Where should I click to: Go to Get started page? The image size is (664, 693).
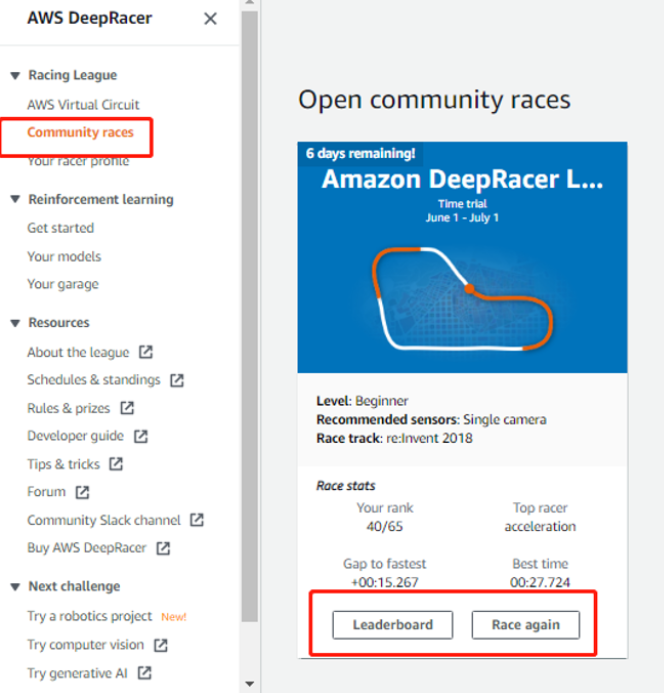[x=61, y=228]
